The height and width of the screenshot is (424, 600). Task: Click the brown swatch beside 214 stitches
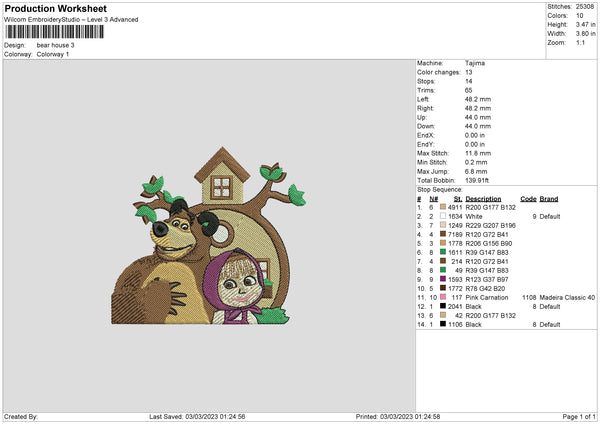443,261
